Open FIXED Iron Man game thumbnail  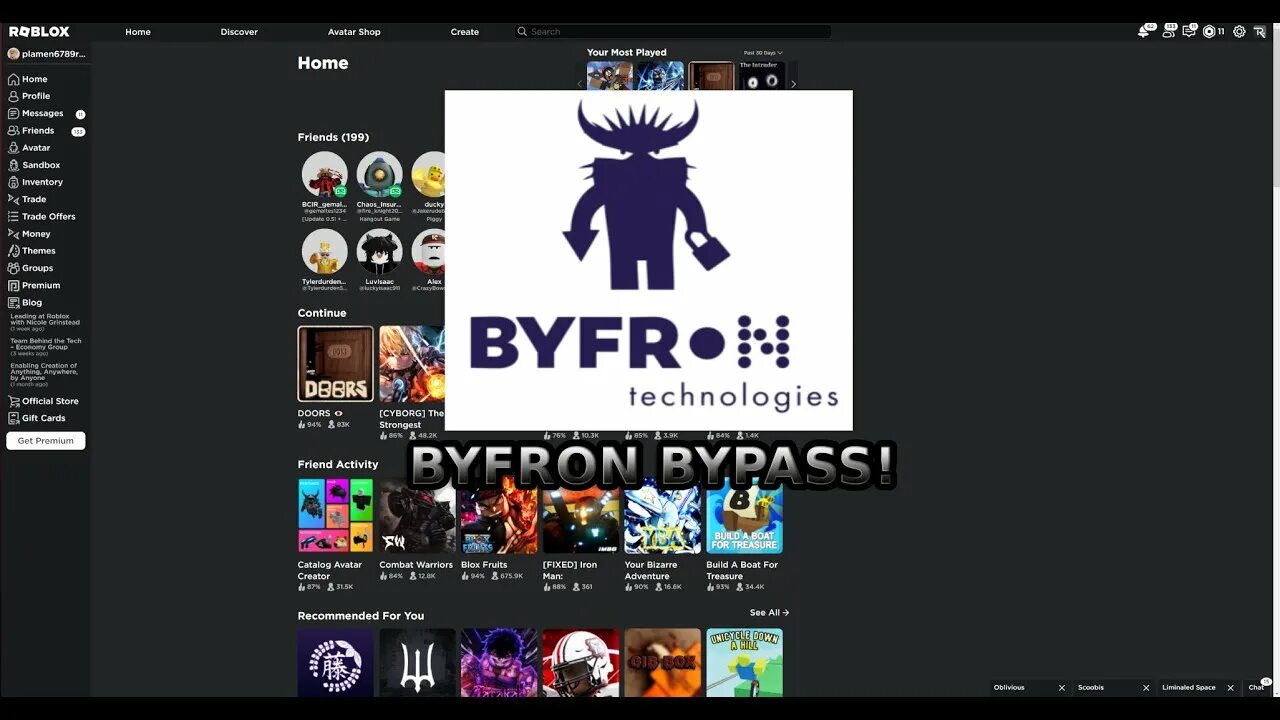[581, 517]
